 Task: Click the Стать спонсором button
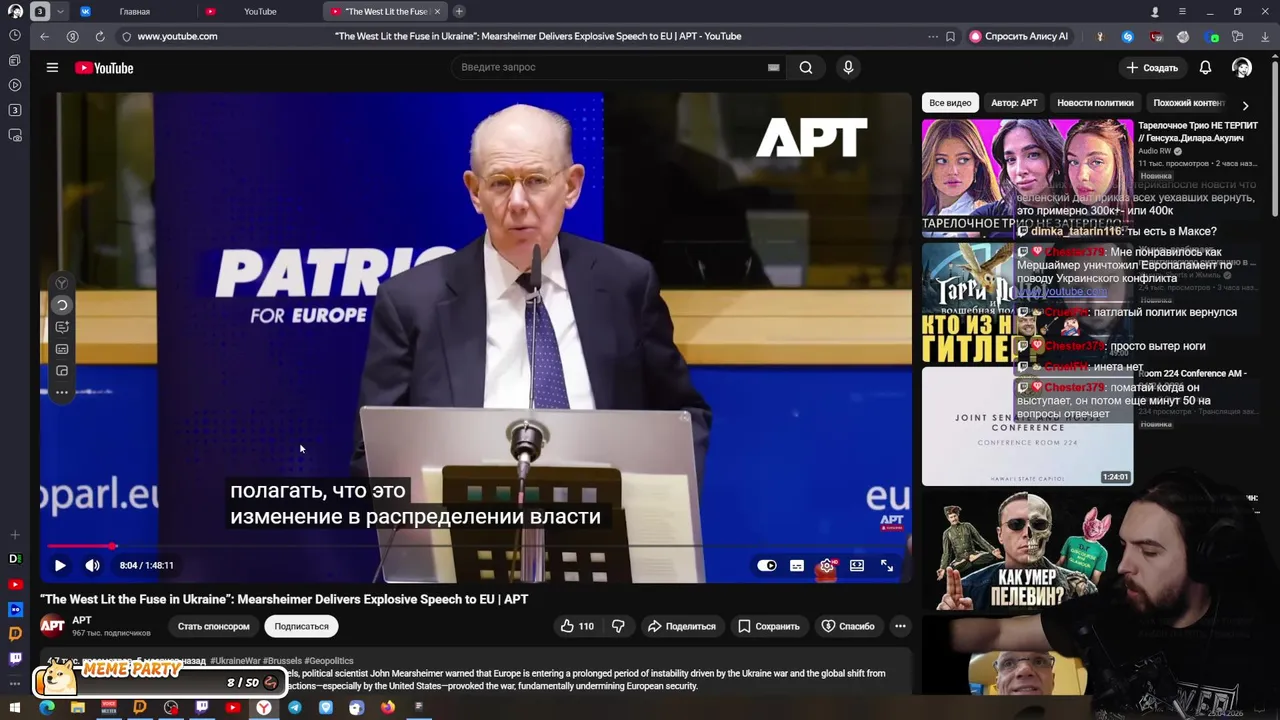213,626
